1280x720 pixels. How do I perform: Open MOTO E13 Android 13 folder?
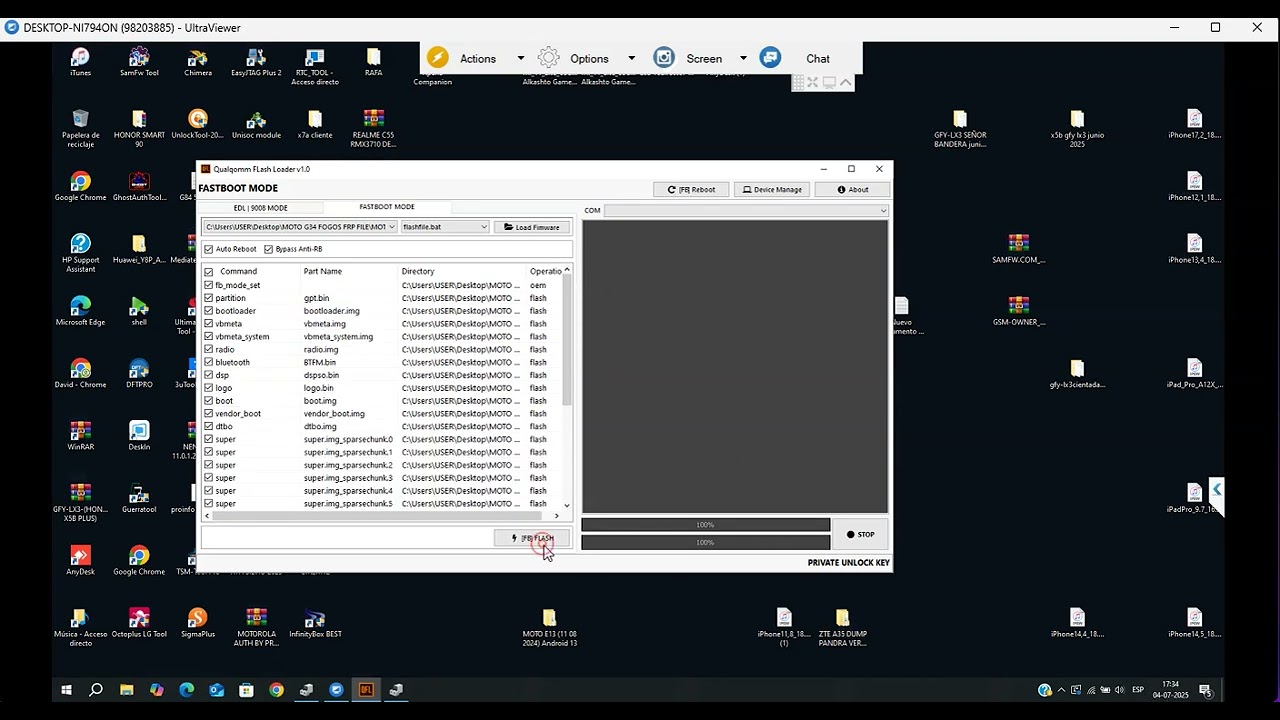(x=549, y=627)
